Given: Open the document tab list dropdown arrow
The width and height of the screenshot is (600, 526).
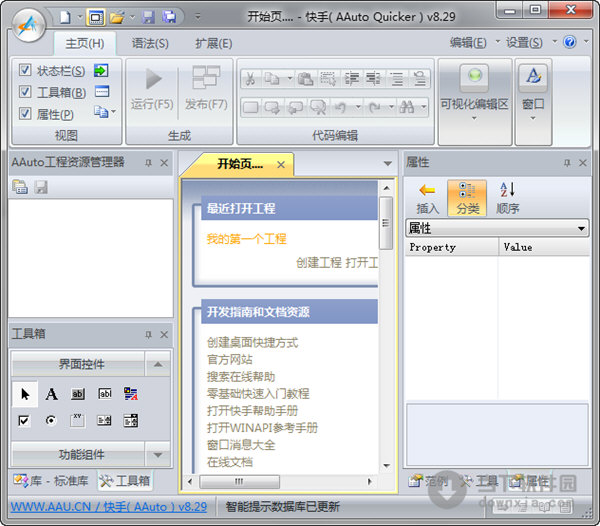Looking at the screenshot, I should point(388,164).
